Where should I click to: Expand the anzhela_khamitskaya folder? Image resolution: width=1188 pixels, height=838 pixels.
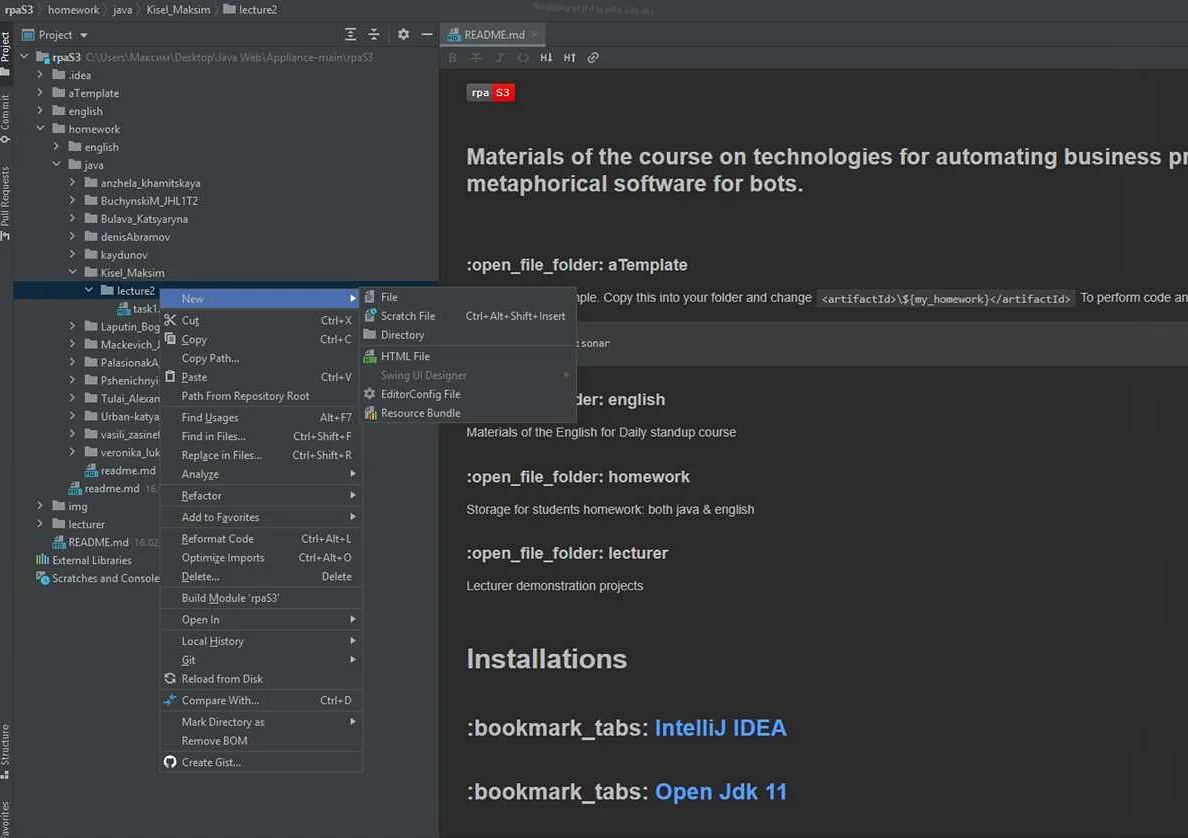tap(73, 183)
